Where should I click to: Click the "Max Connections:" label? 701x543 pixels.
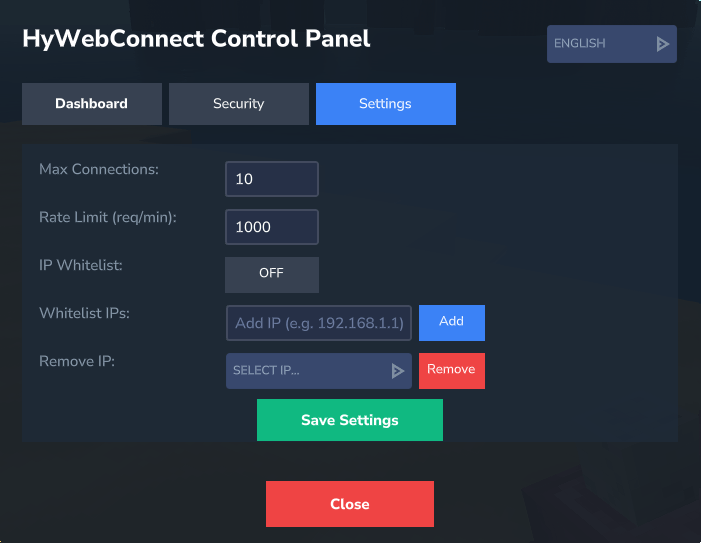99,170
